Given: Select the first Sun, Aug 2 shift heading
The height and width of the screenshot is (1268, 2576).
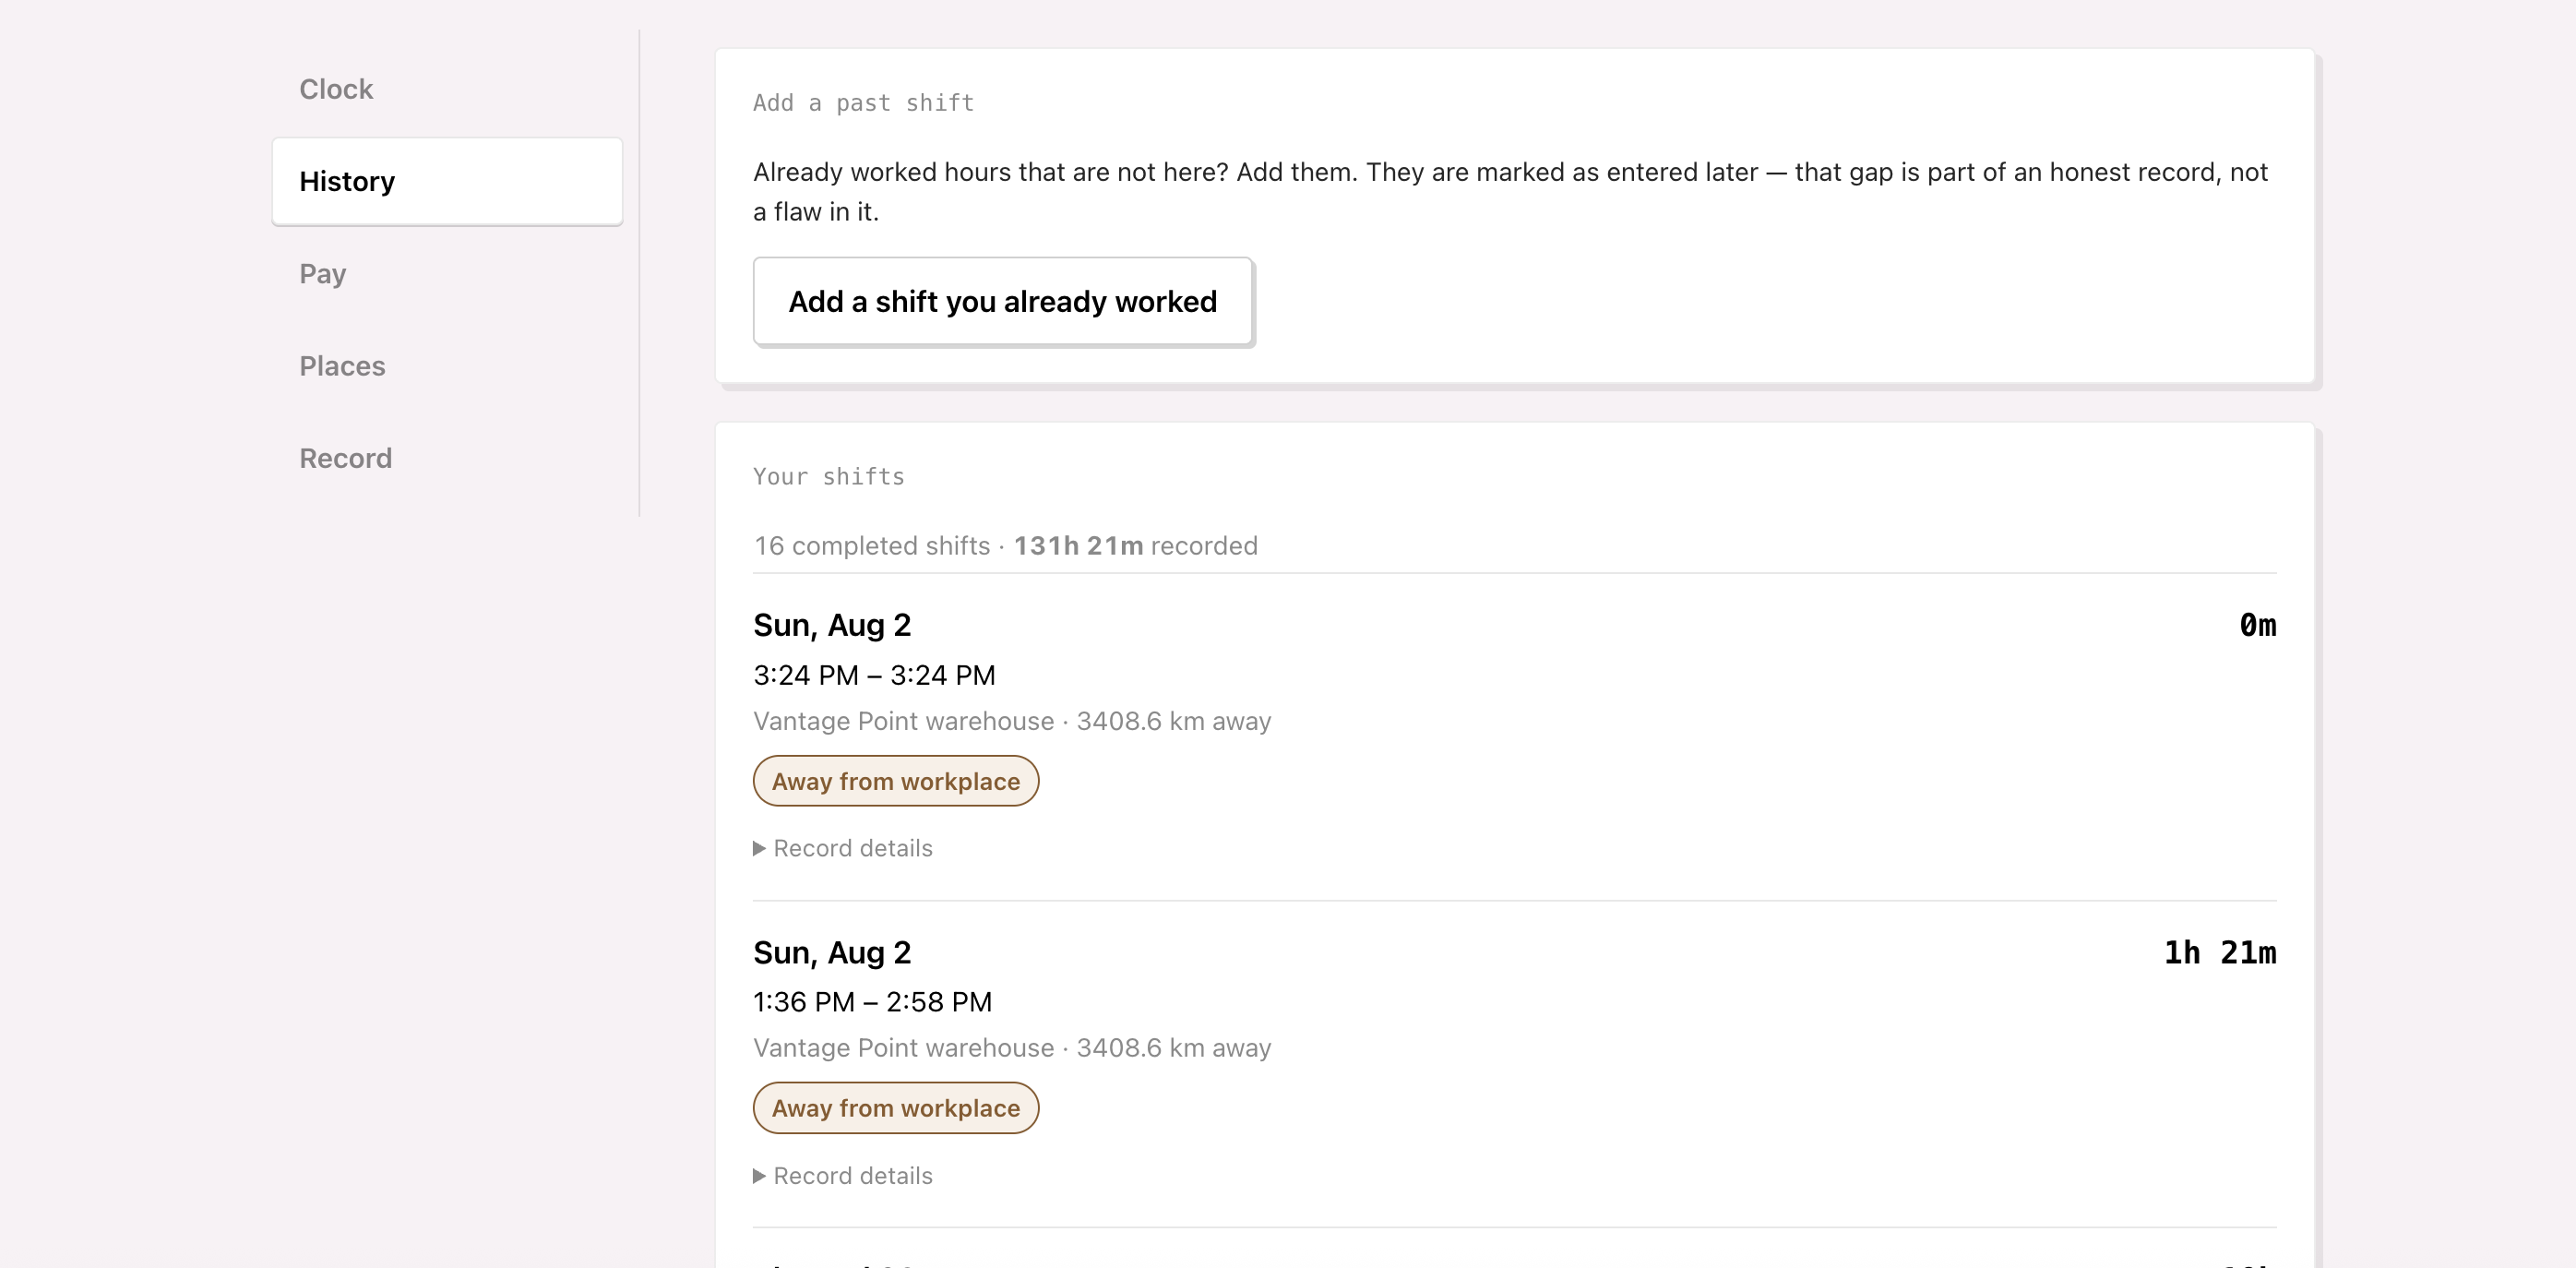Looking at the screenshot, I should [832, 625].
